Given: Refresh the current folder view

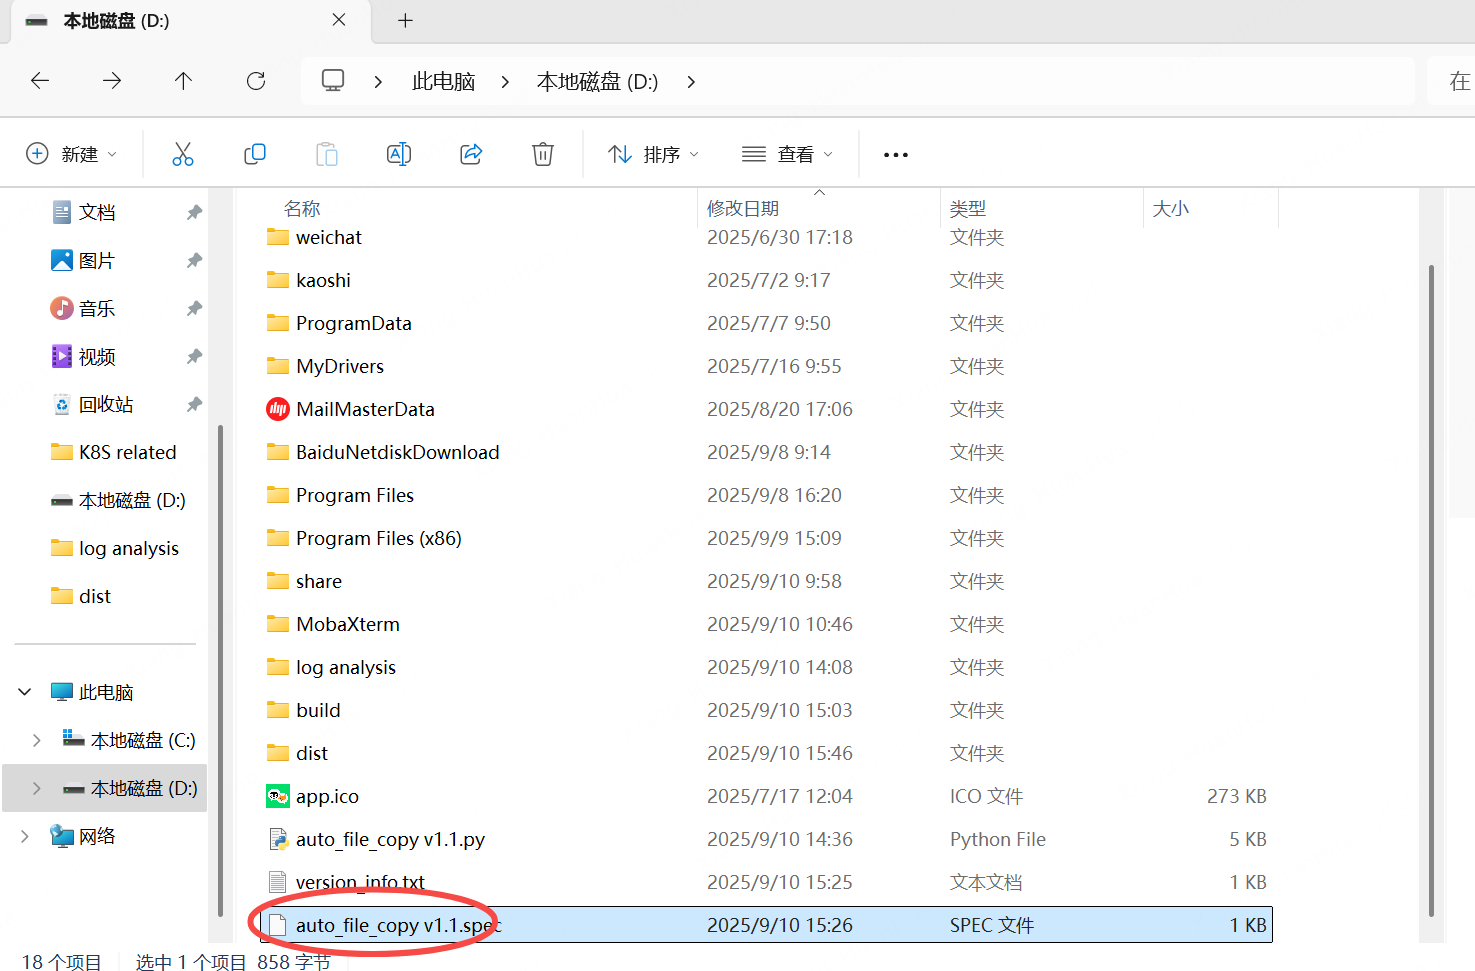Looking at the screenshot, I should click(256, 81).
